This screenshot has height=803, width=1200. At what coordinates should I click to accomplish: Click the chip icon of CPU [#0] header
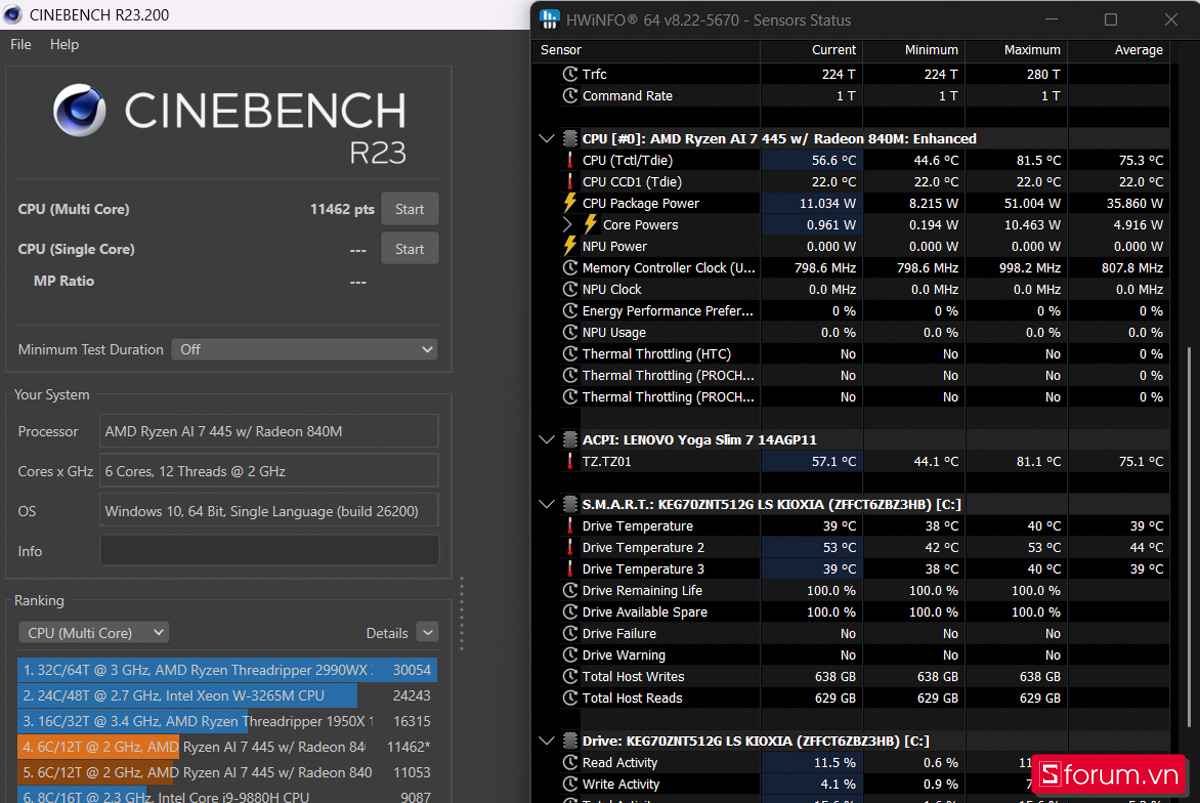[x=570, y=139]
